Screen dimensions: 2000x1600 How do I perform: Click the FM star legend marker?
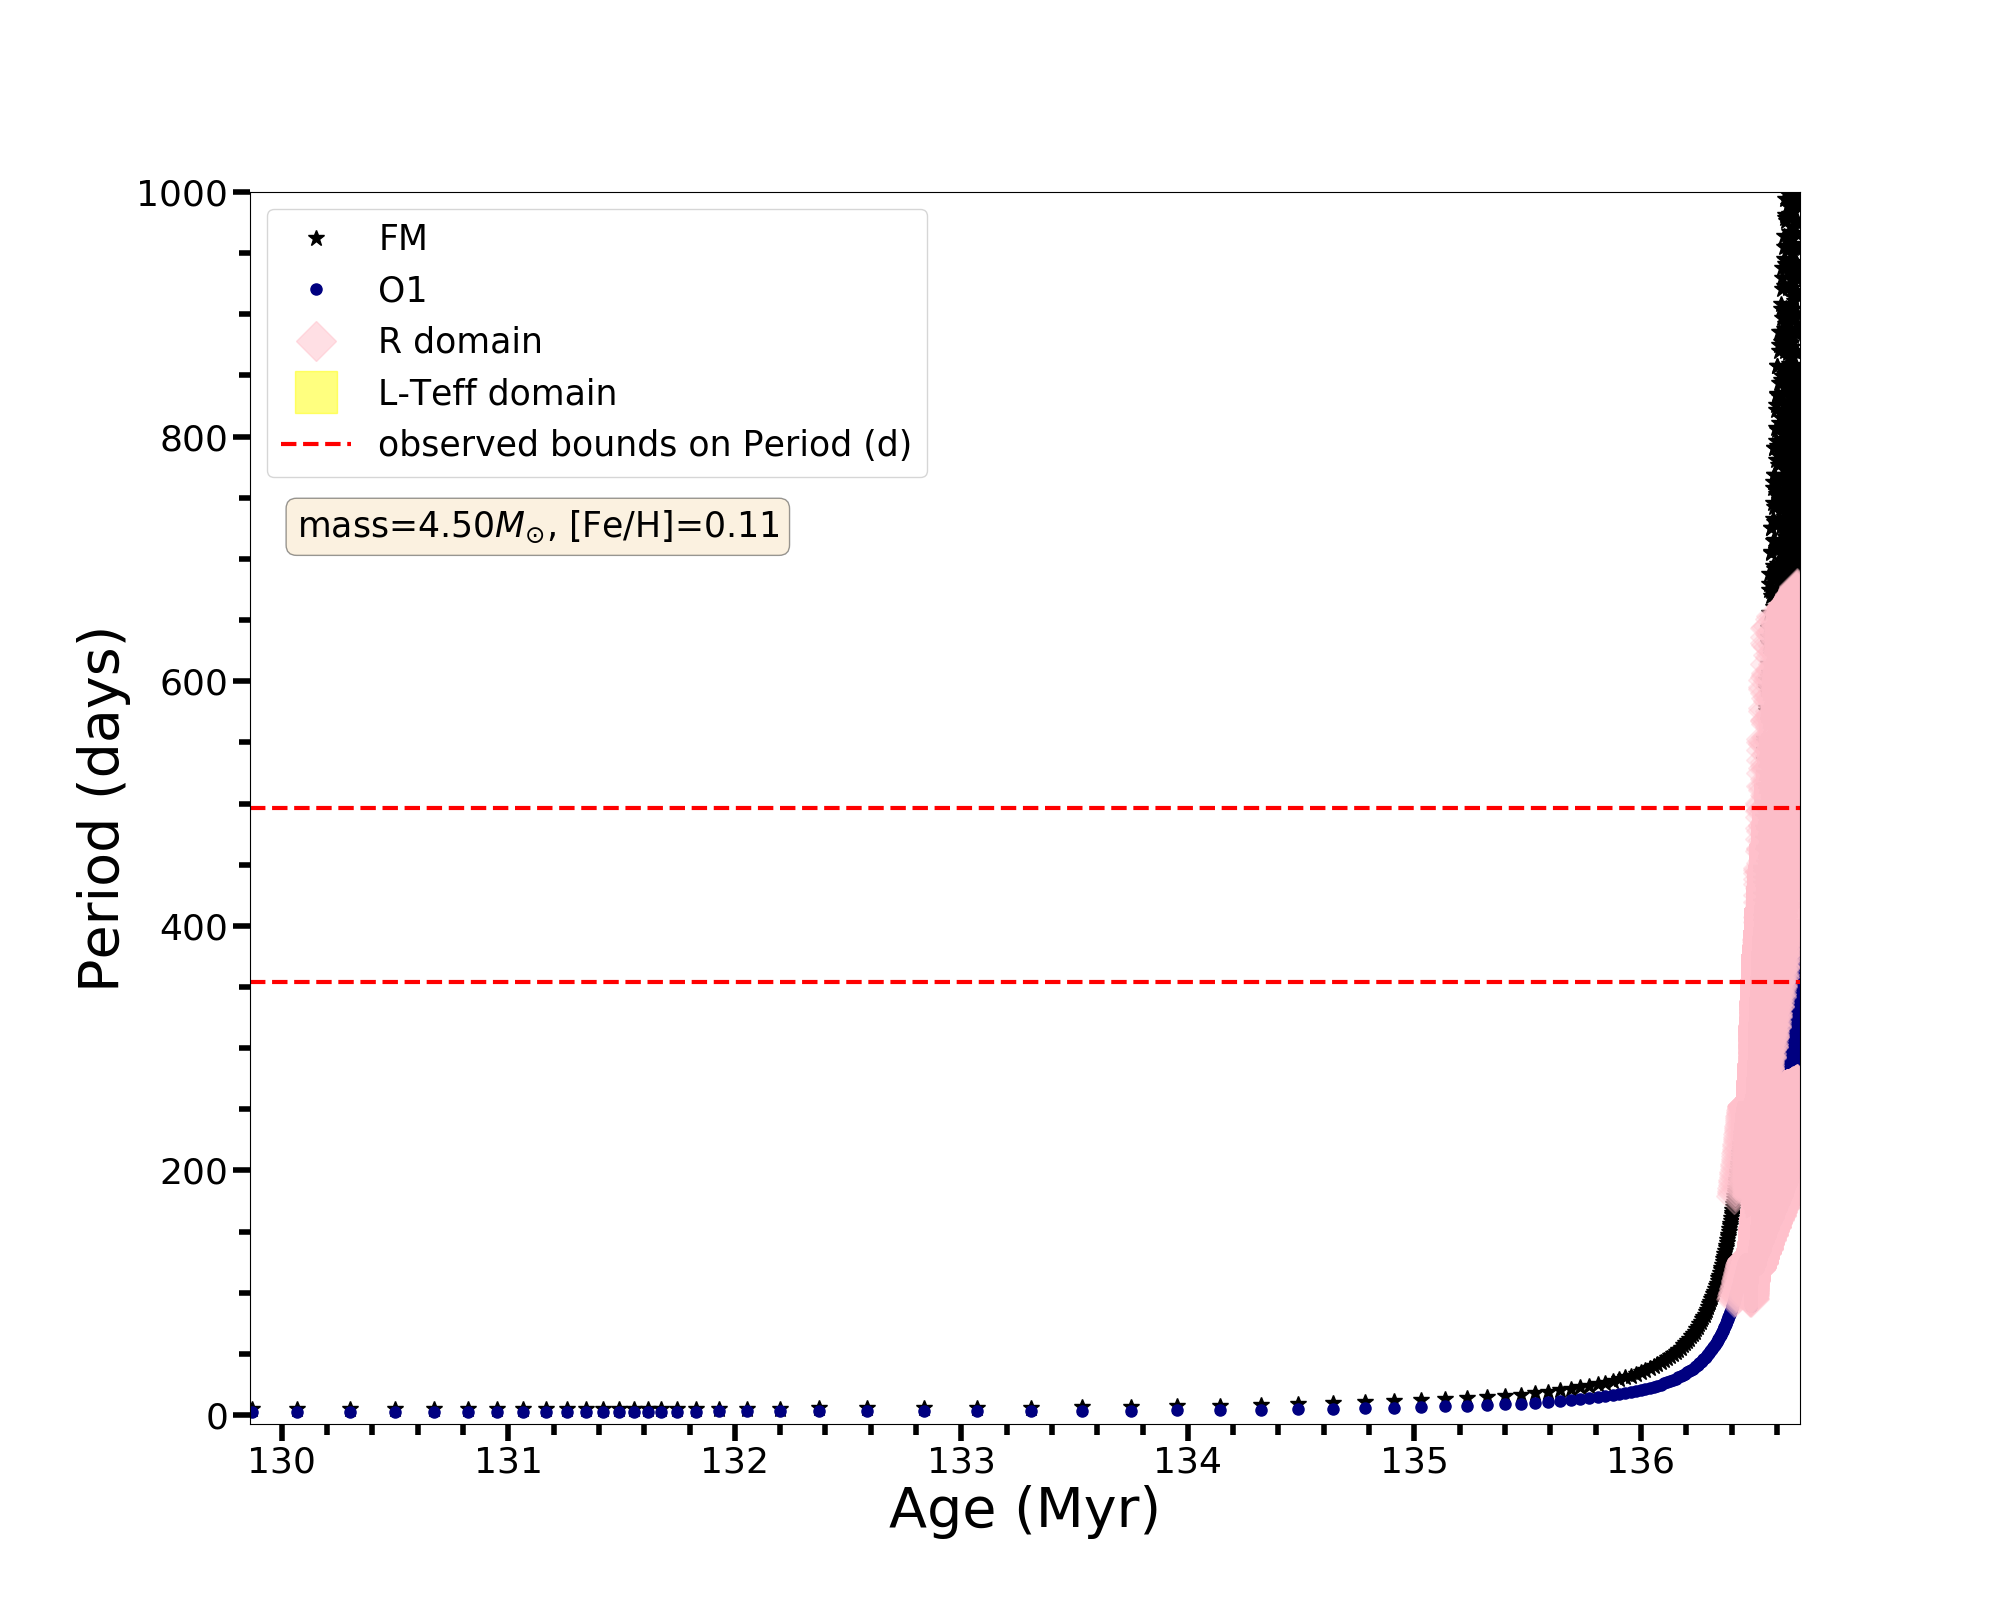[316, 238]
